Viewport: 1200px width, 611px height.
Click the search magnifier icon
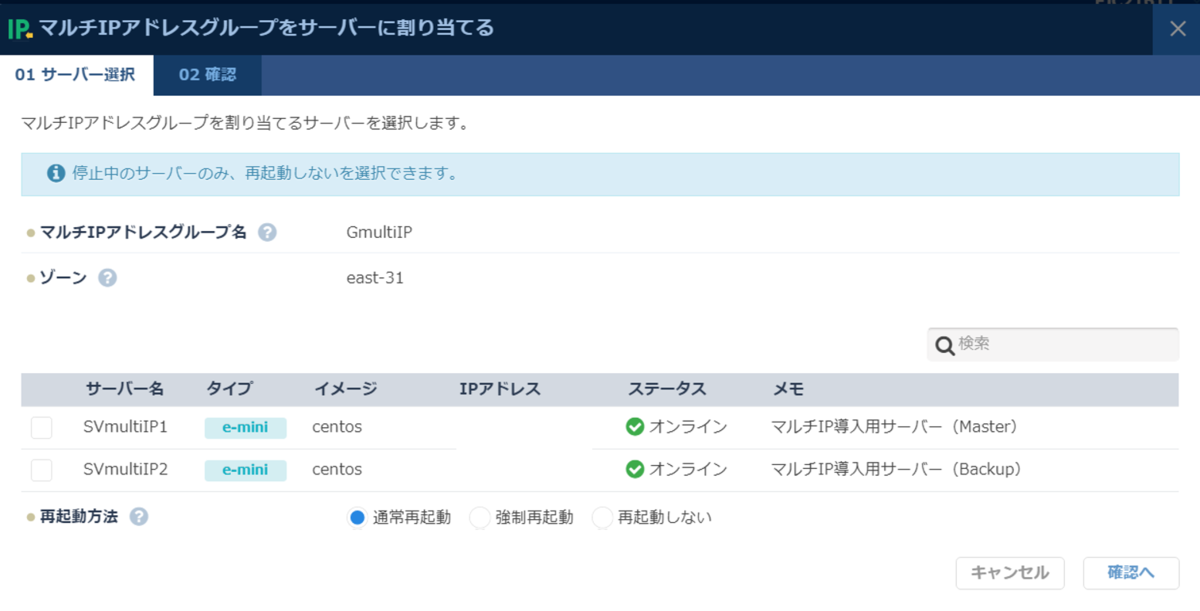[945, 345]
